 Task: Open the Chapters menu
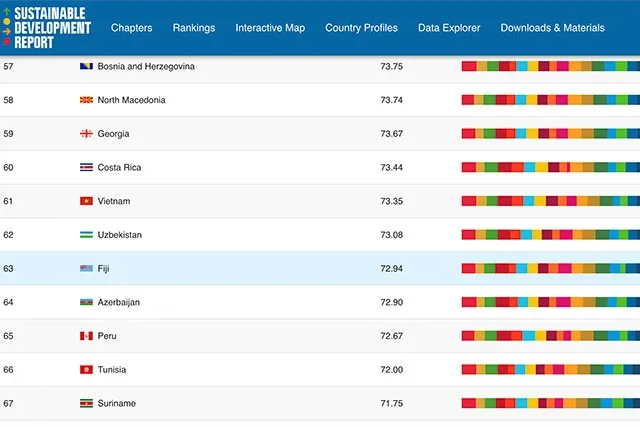[131, 28]
